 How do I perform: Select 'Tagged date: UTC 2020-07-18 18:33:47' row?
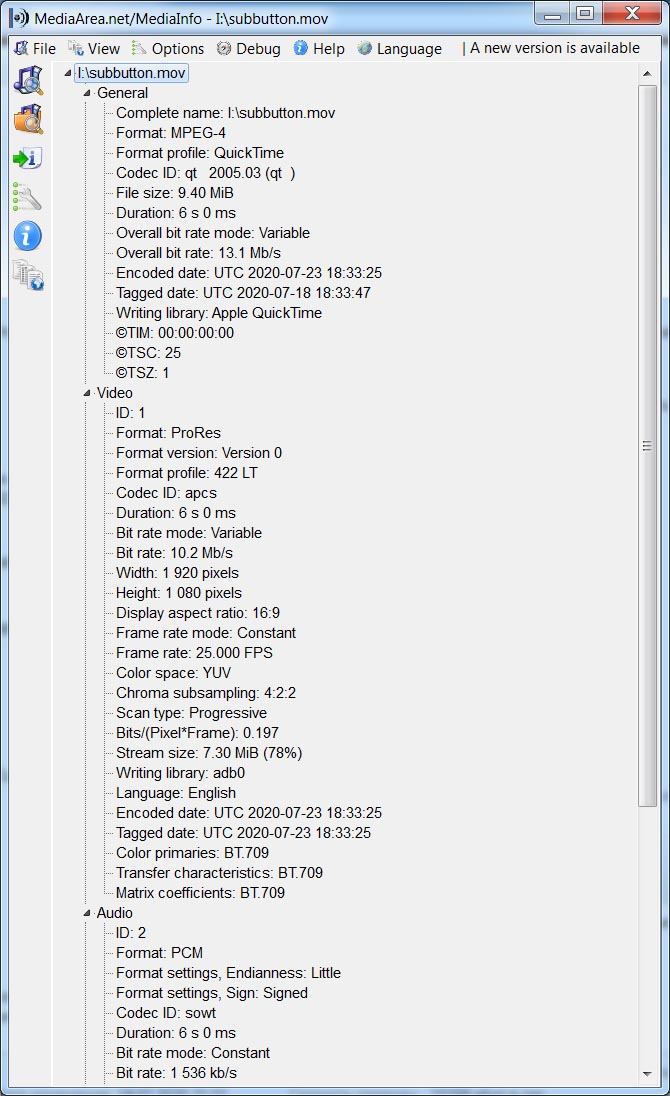[243, 293]
